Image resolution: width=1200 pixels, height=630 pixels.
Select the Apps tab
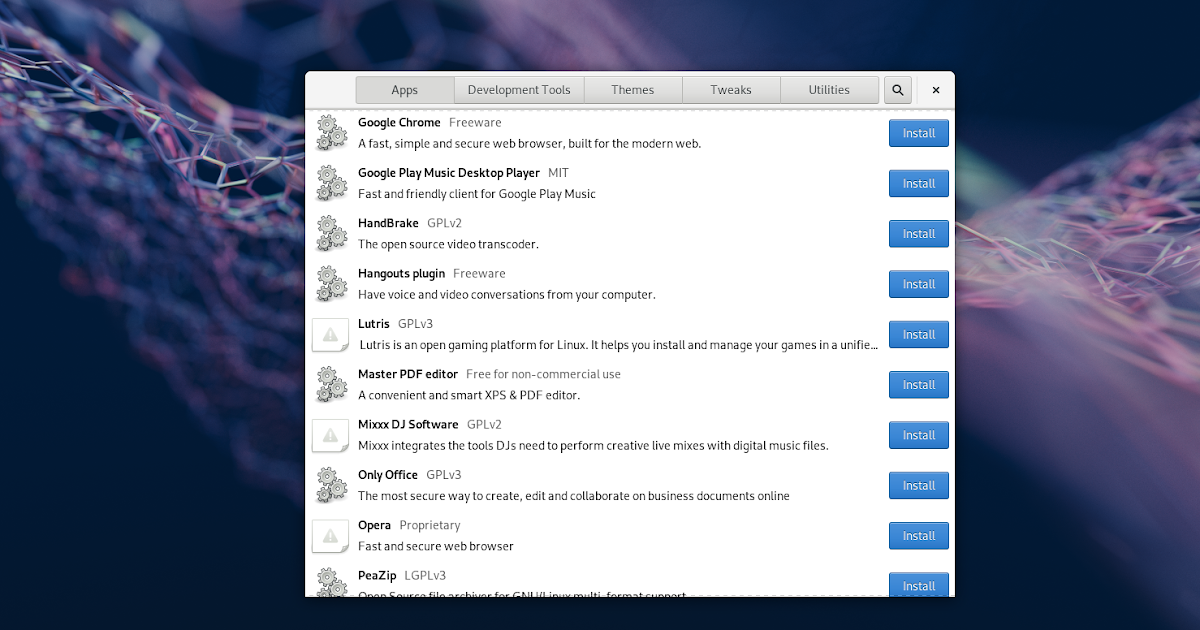pyautogui.click(x=404, y=89)
